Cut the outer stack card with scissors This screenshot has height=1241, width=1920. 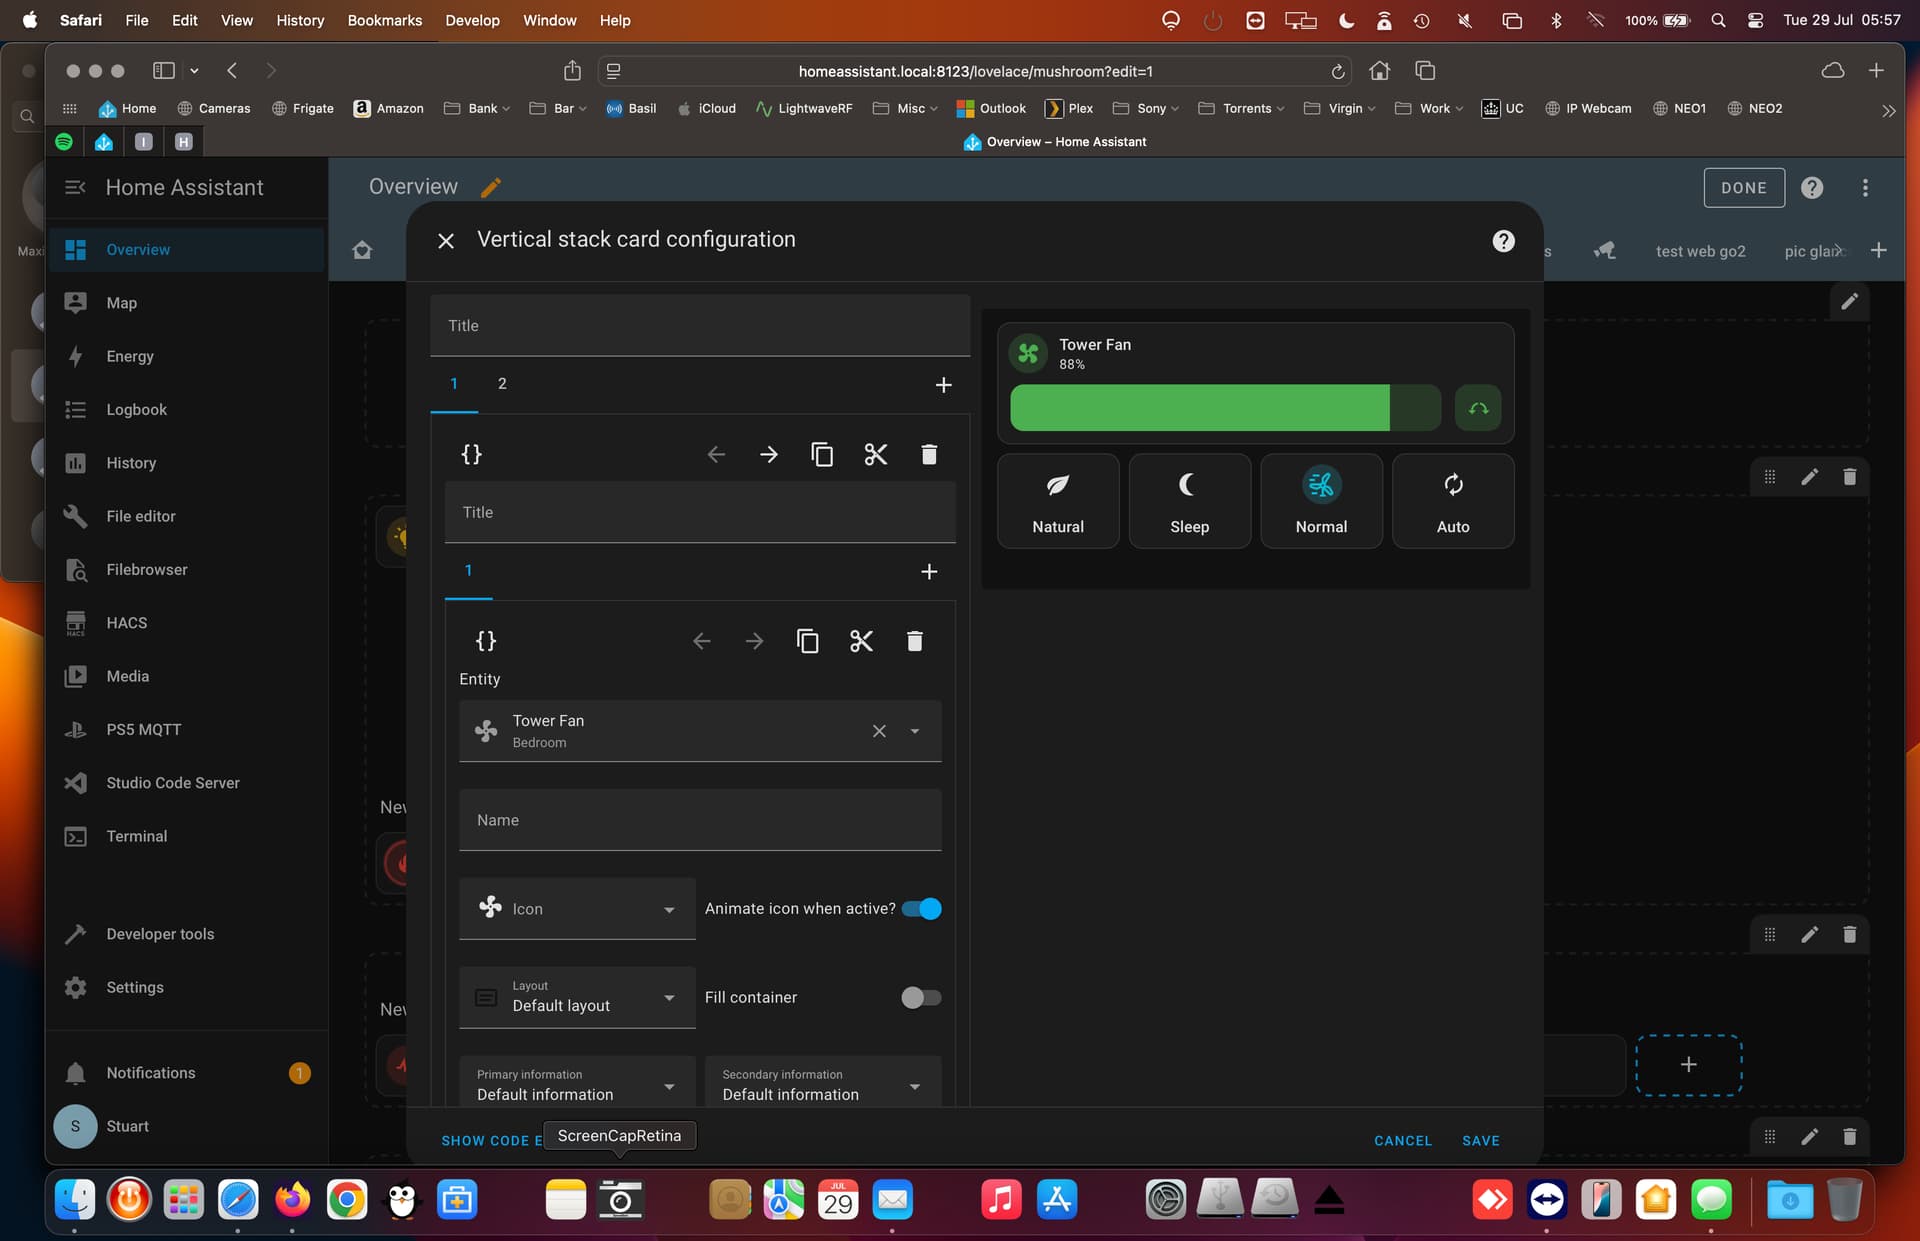[x=876, y=454]
